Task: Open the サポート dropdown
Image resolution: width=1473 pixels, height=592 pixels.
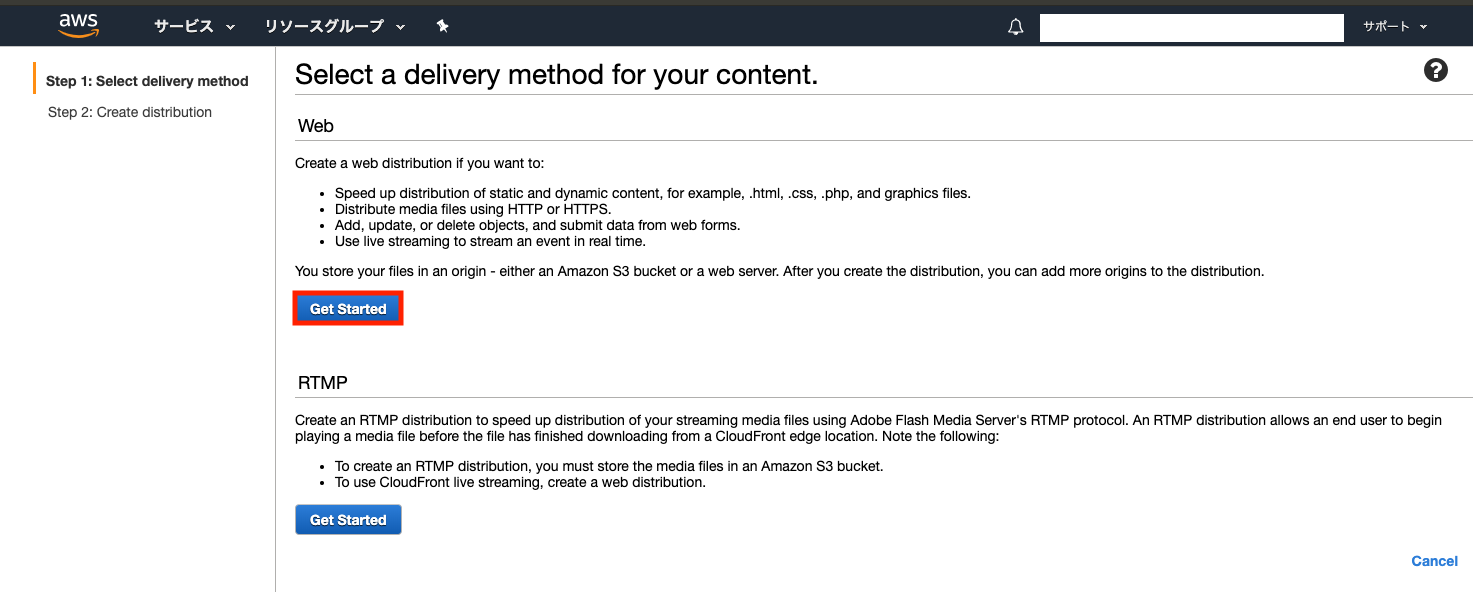Action: point(1395,27)
